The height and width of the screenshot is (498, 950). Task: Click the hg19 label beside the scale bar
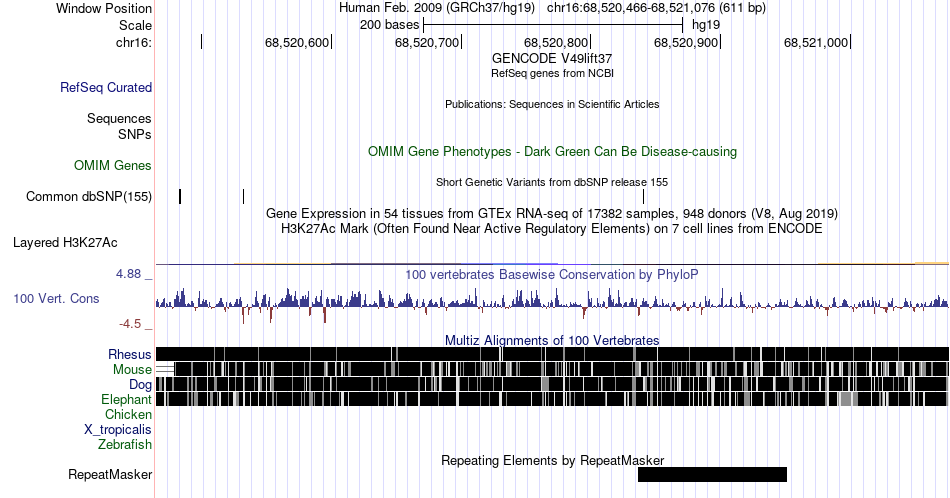tap(706, 25)
